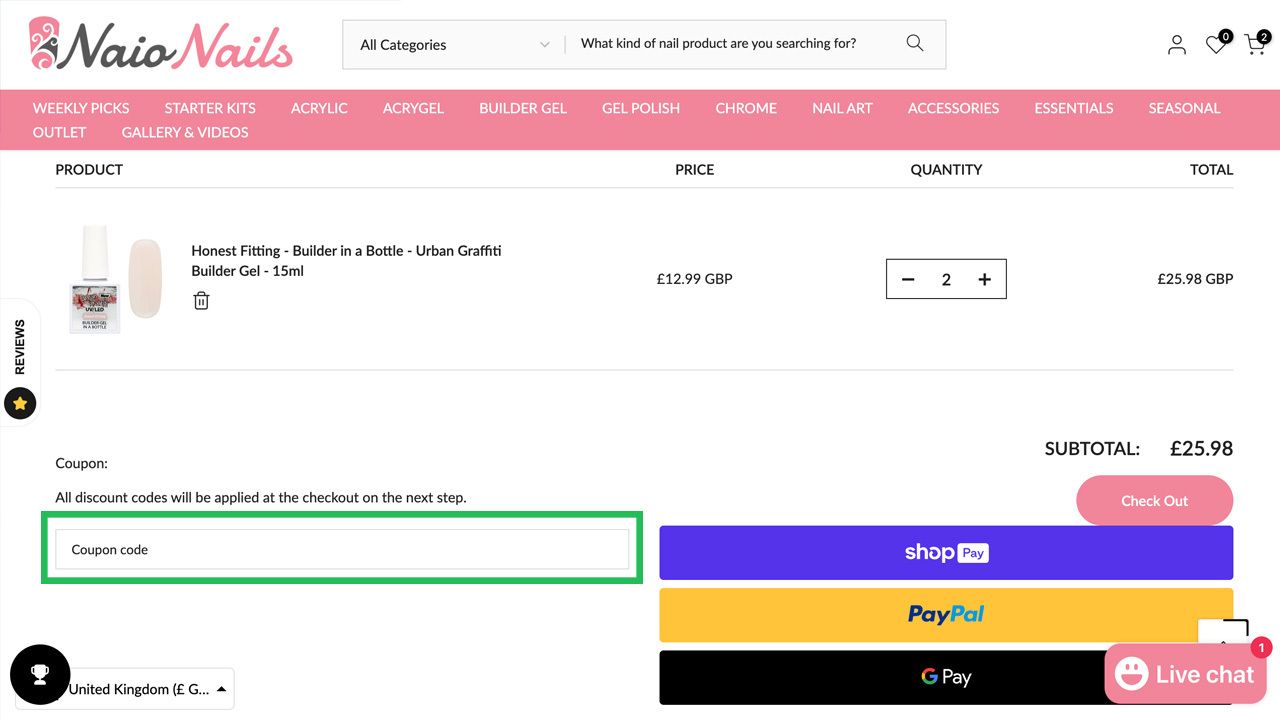Open the Gel Polish menu
The image size is (1280, 720).
641,108
